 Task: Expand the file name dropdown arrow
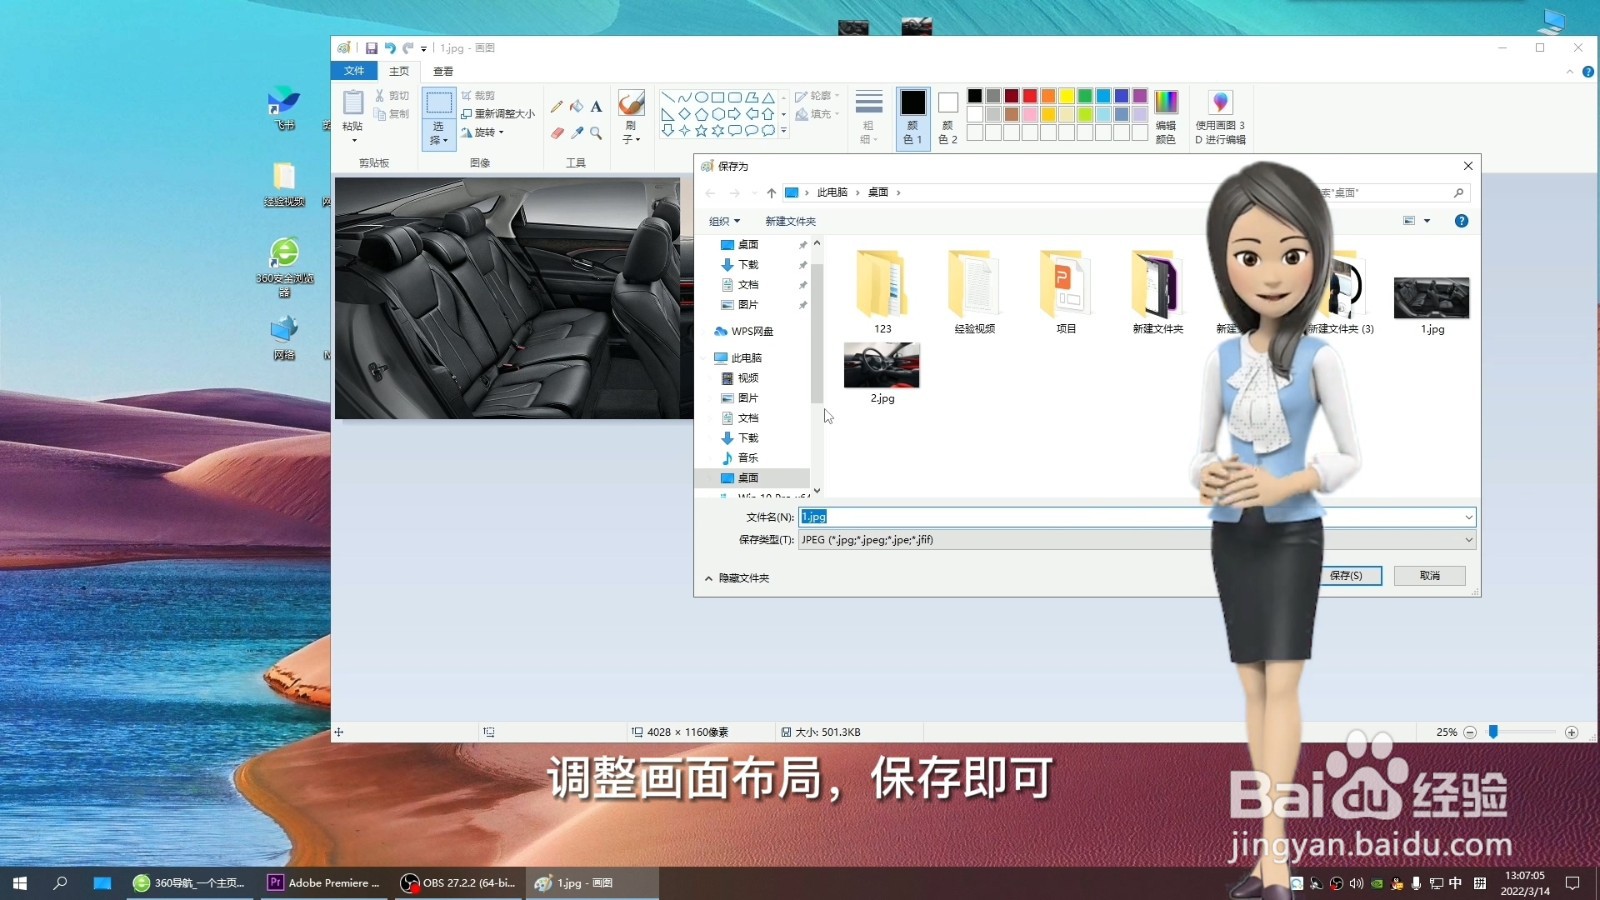[1468, 518]
